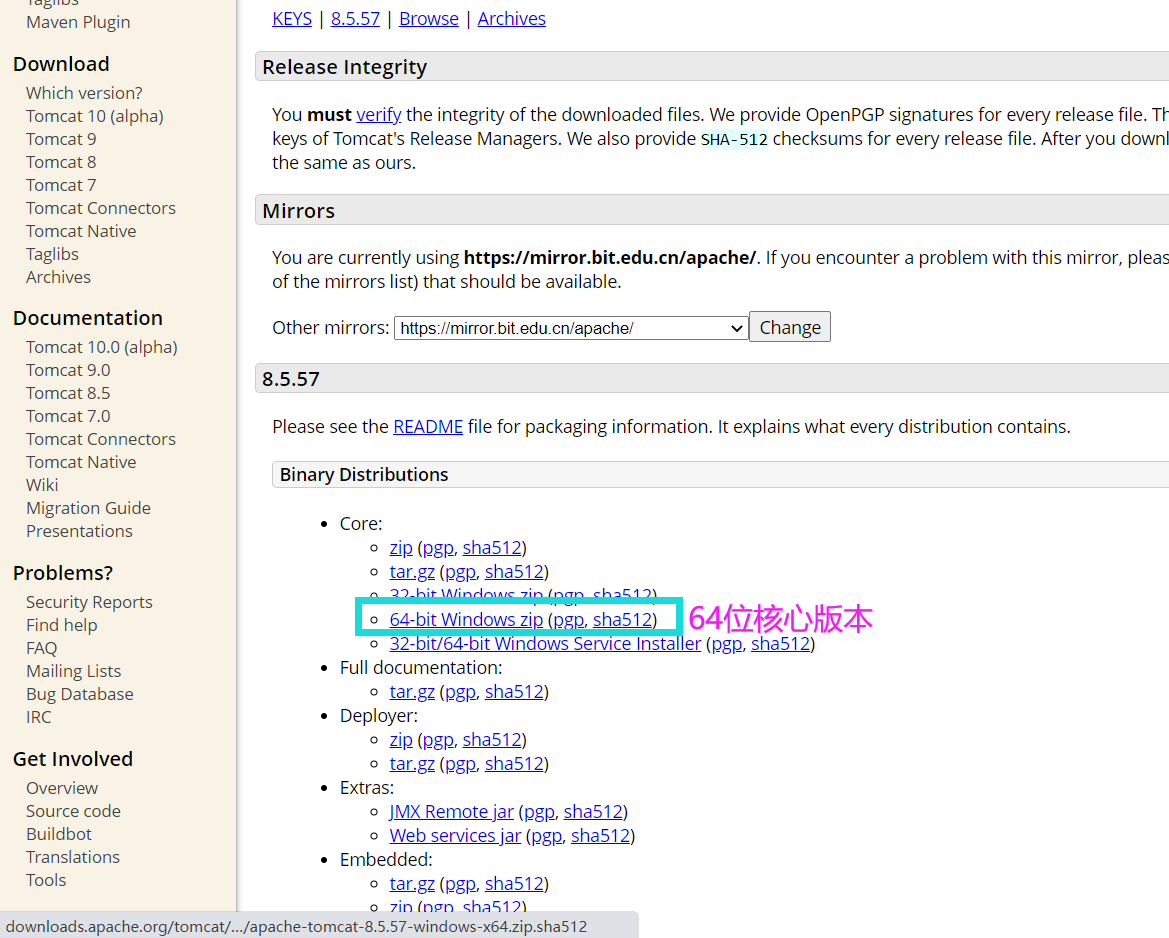This screenshot has width=1169, height=938.
Task: Open Tomcat 9.0 documentation
Action: point(68,371)
